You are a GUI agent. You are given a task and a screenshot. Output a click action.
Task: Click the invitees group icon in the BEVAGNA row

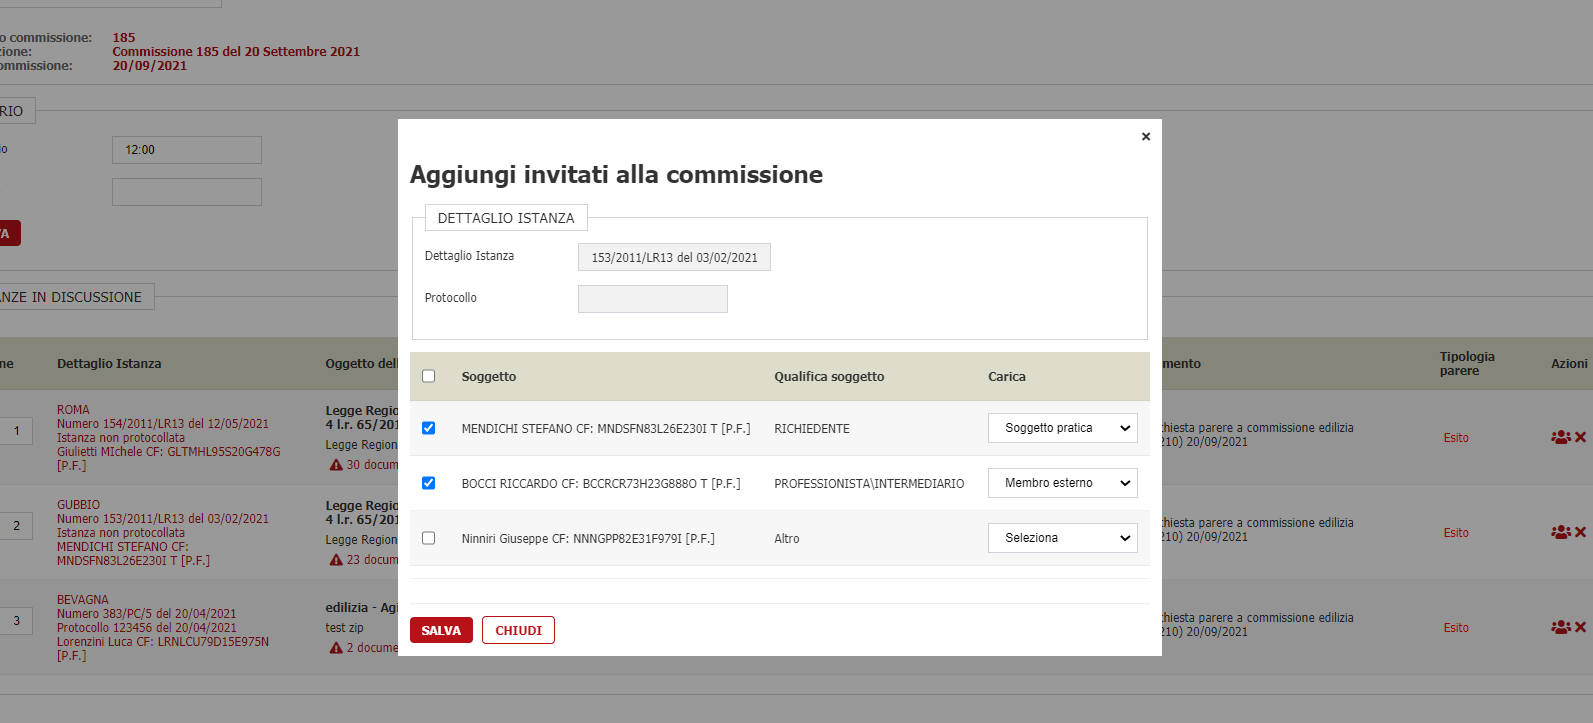click(x=1560, y=627)
